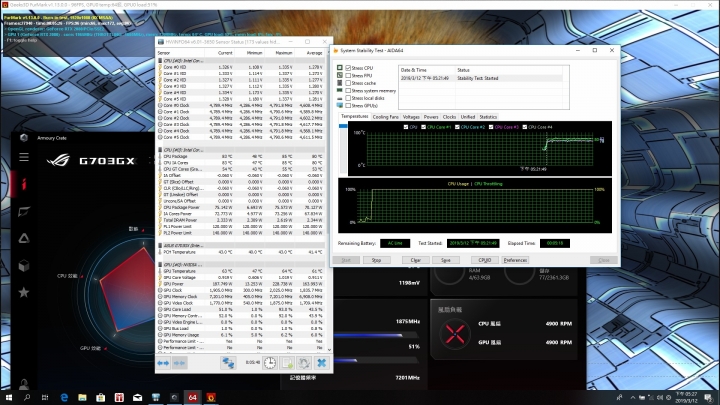This screenshot has height=405, width=720.
Task: Open the Windows Start menu
Action: 8,397
